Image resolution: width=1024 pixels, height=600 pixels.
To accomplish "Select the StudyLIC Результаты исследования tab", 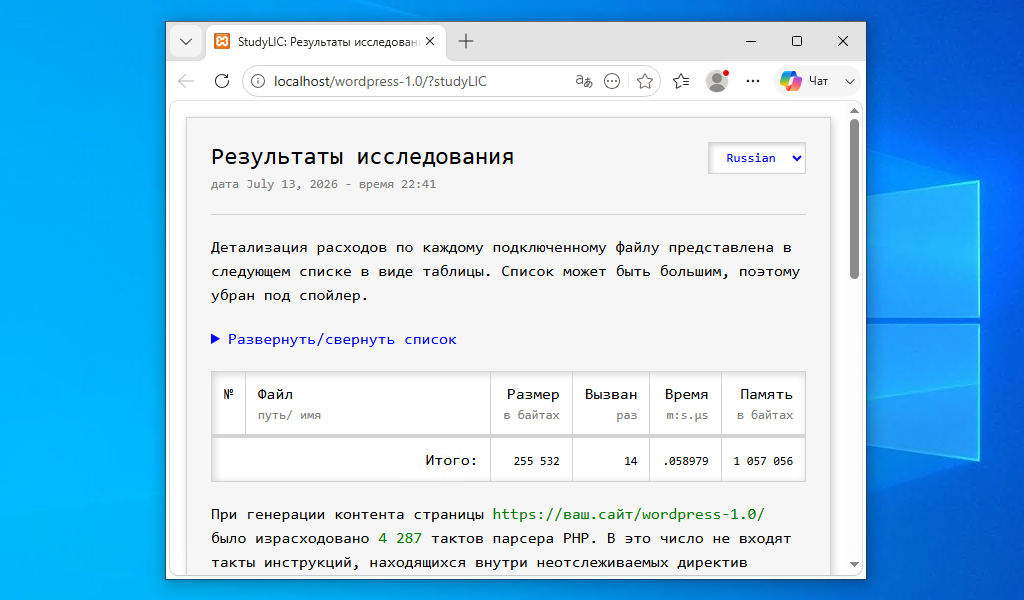I will point(327,42).
